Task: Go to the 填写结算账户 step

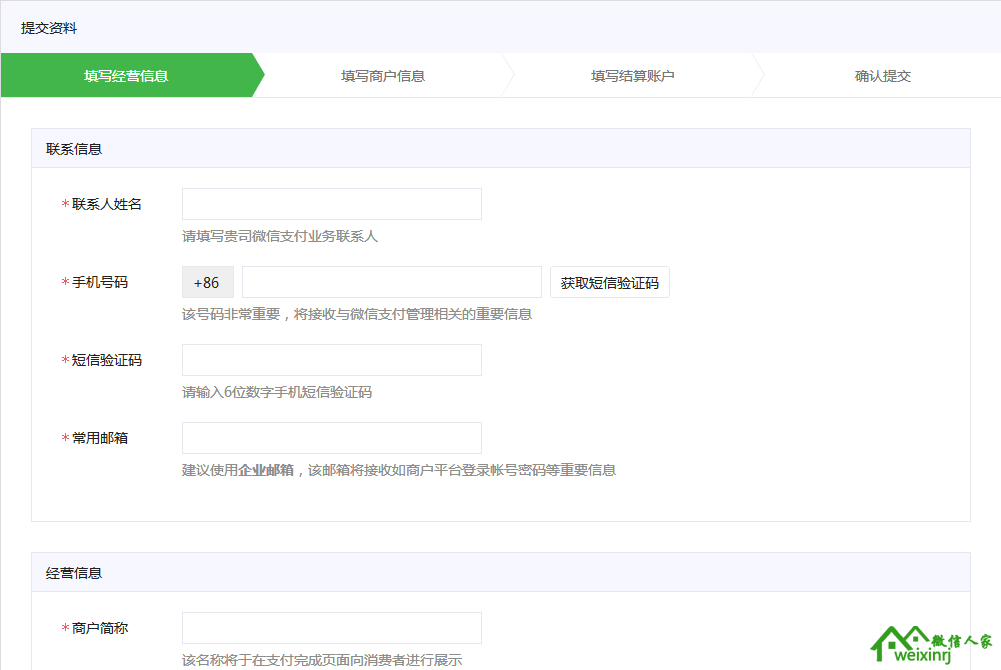Action: [632, 76]
